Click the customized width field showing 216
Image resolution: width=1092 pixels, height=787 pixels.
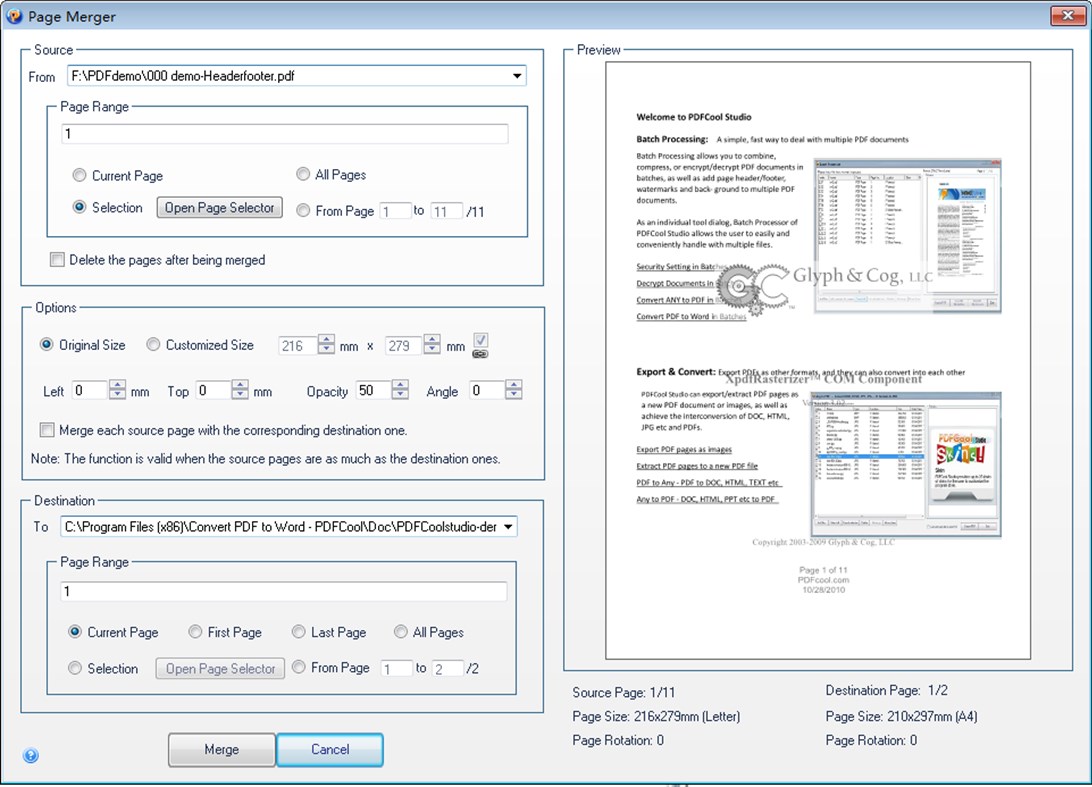(x=298, y=345)
